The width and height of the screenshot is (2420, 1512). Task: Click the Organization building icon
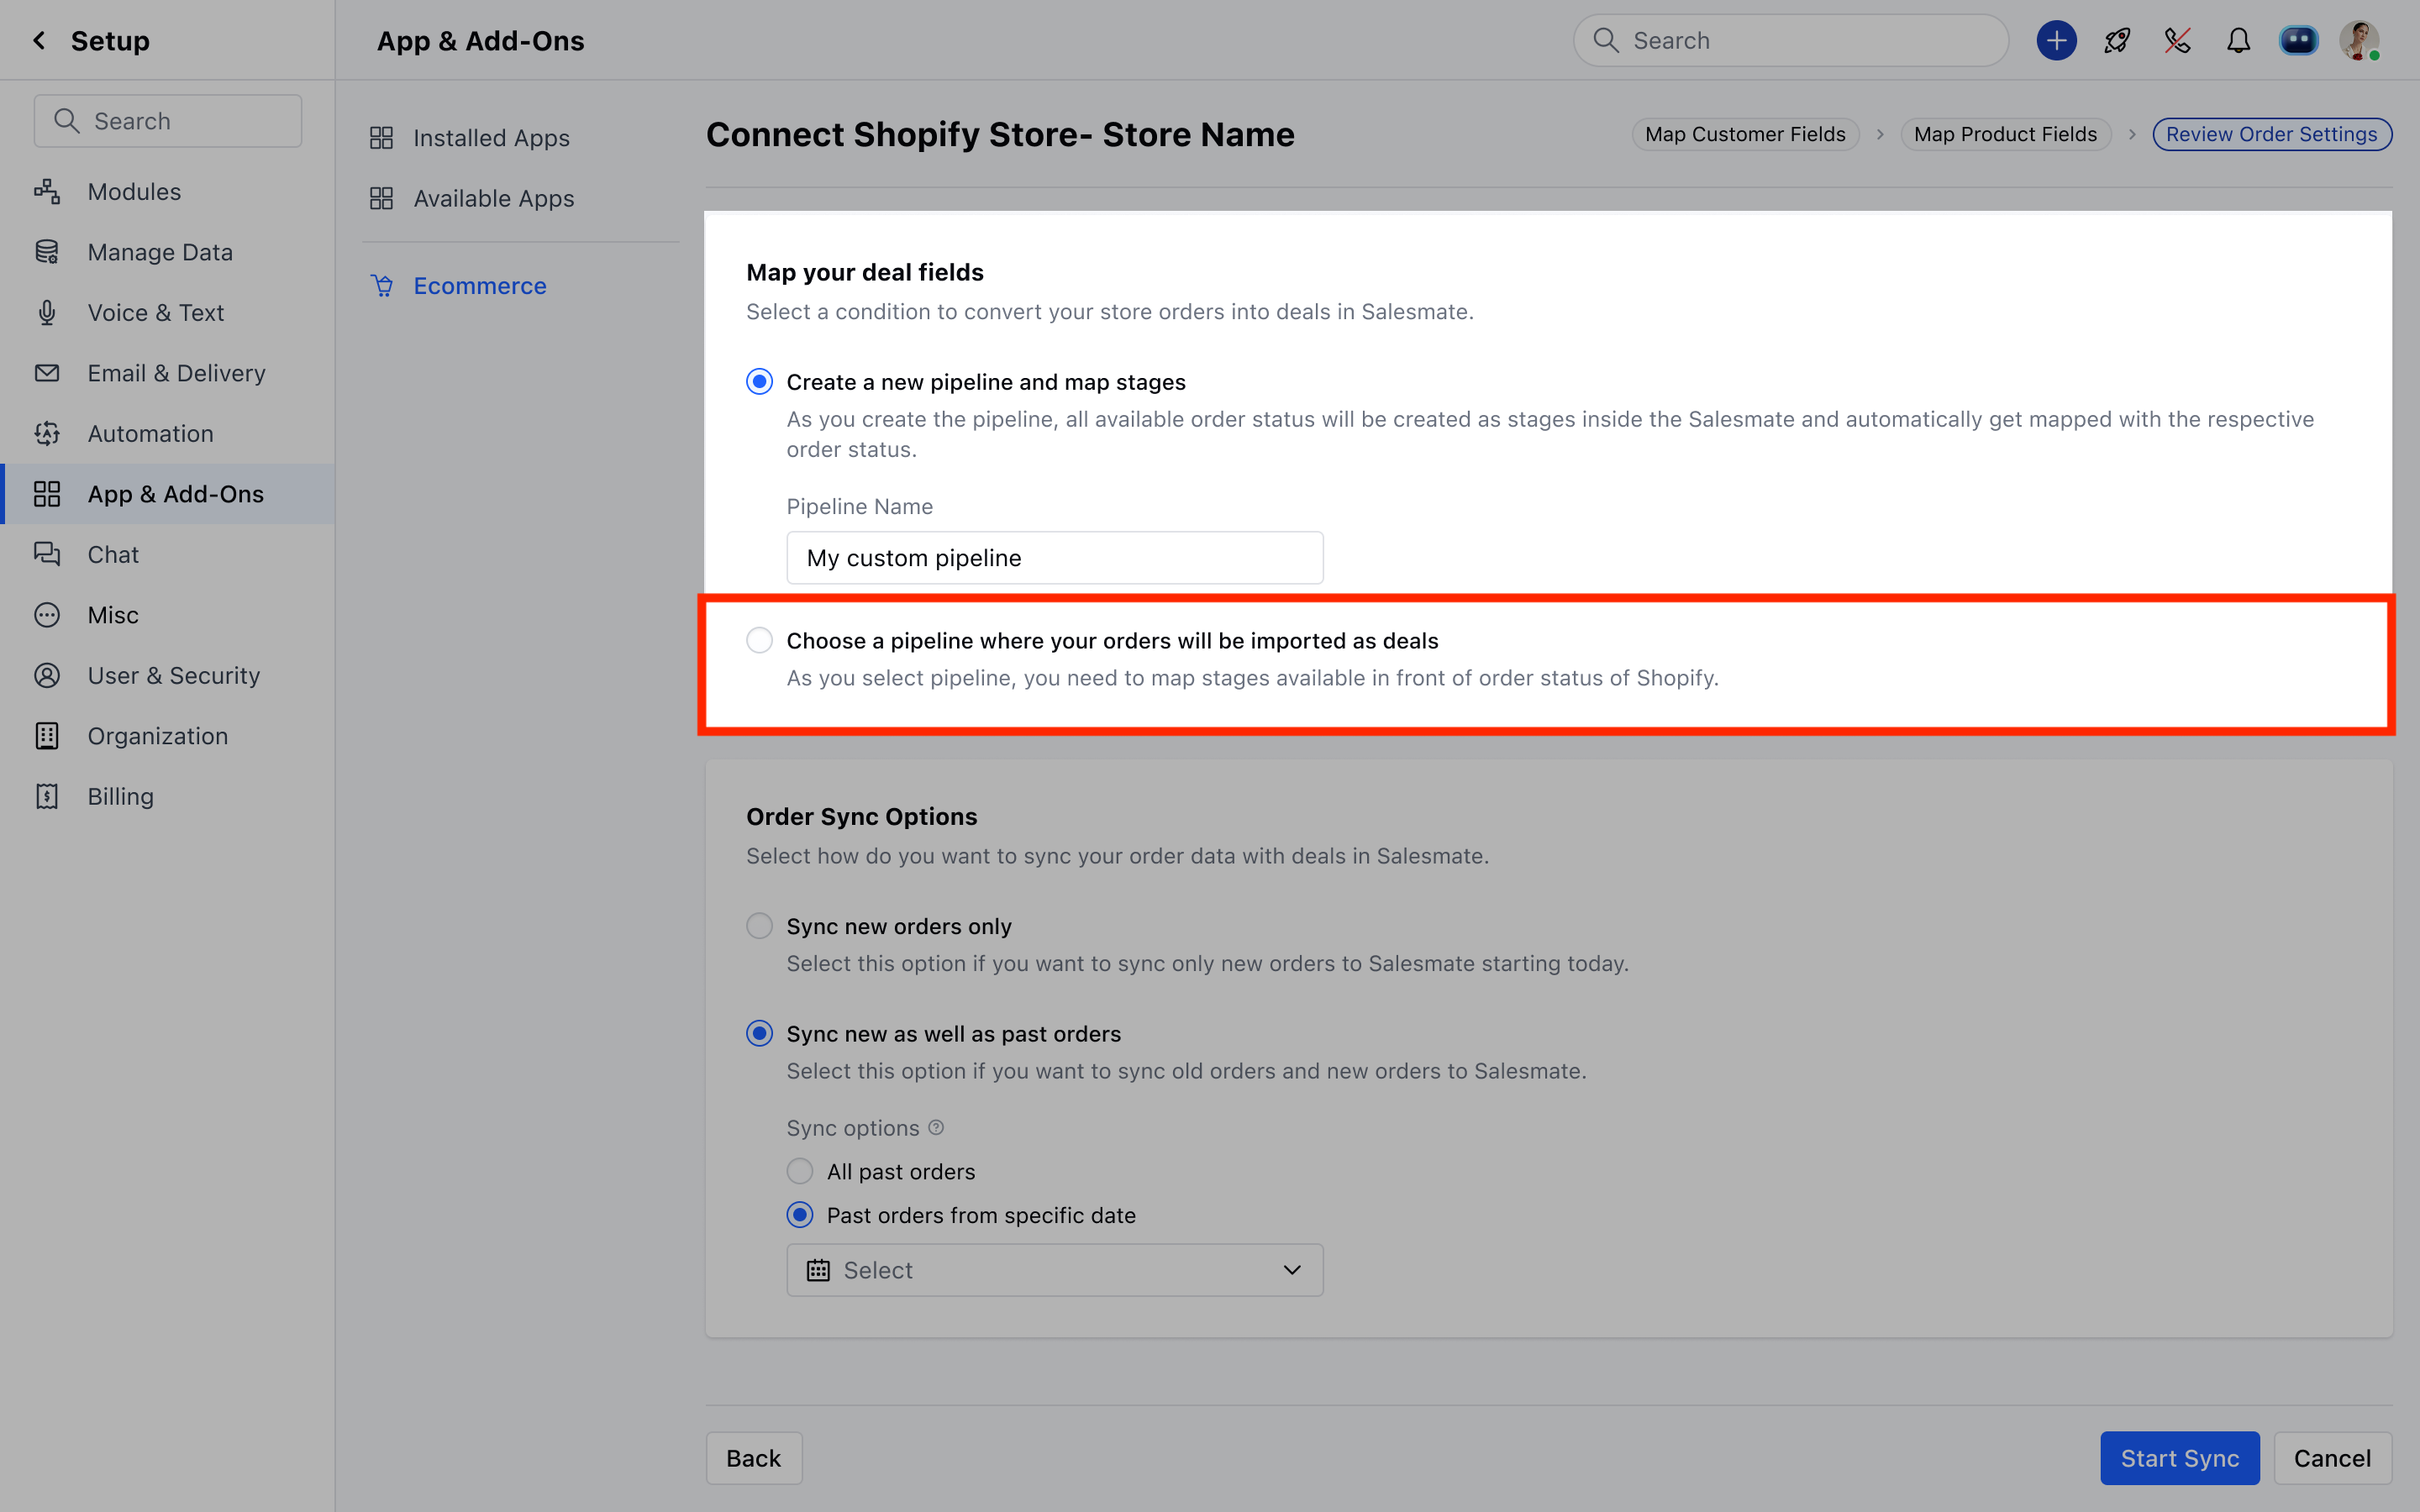[x=47, y=736]
